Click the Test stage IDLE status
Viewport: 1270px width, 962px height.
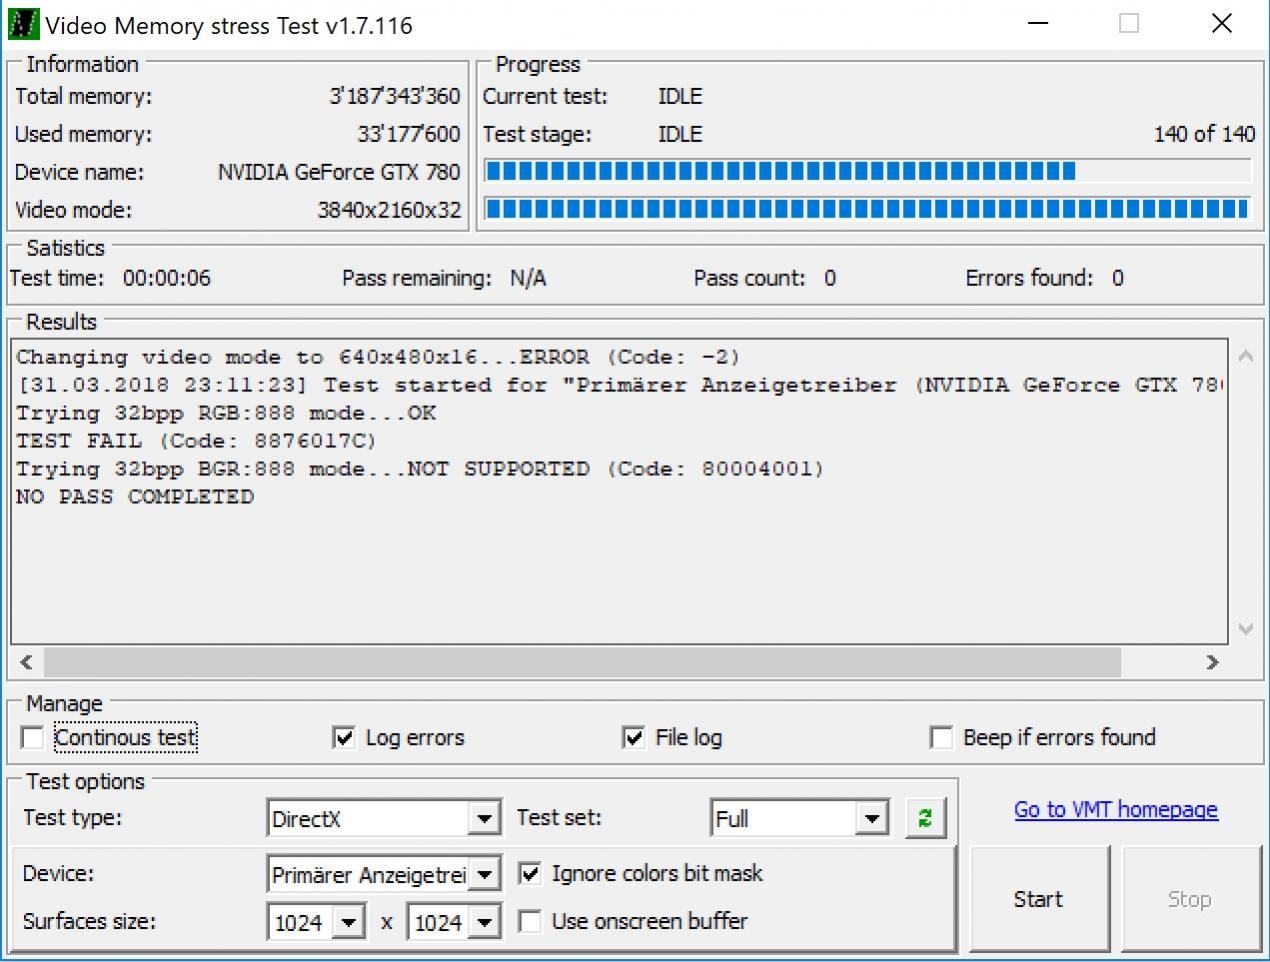pyautogui.click(x=680, y=134)
